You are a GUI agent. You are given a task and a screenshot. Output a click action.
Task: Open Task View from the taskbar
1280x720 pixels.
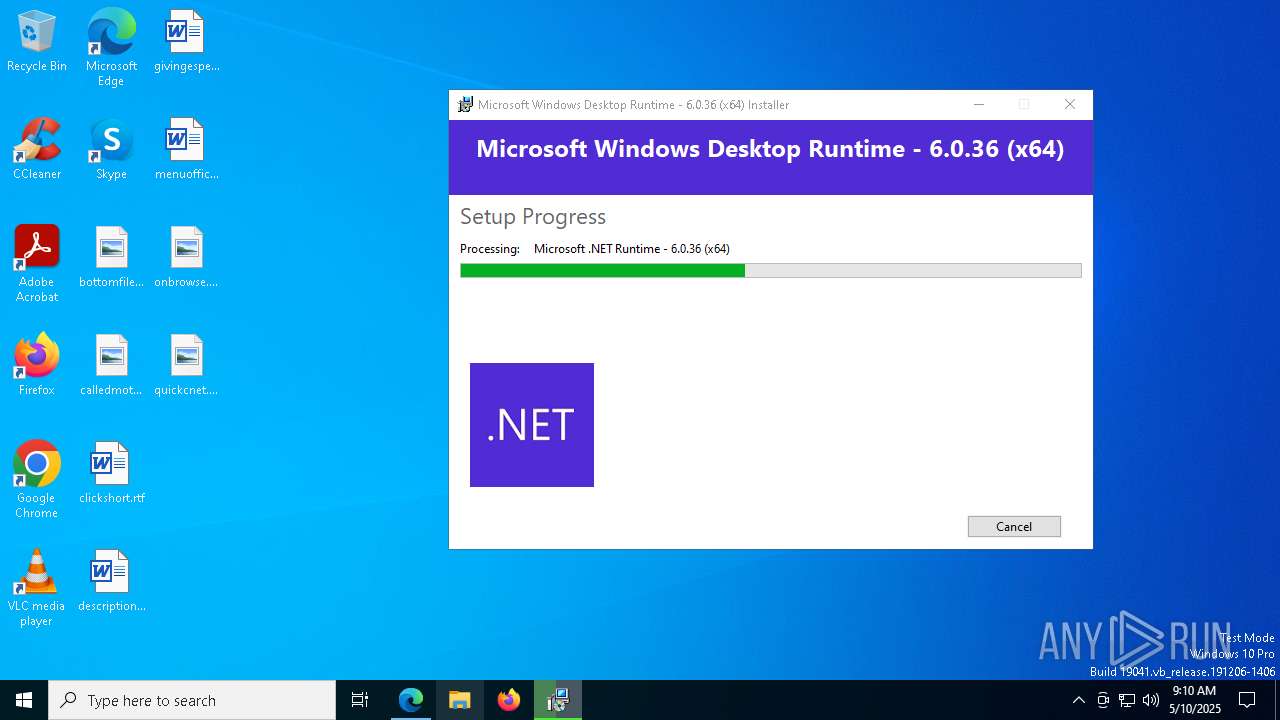[x=360, y=700]
